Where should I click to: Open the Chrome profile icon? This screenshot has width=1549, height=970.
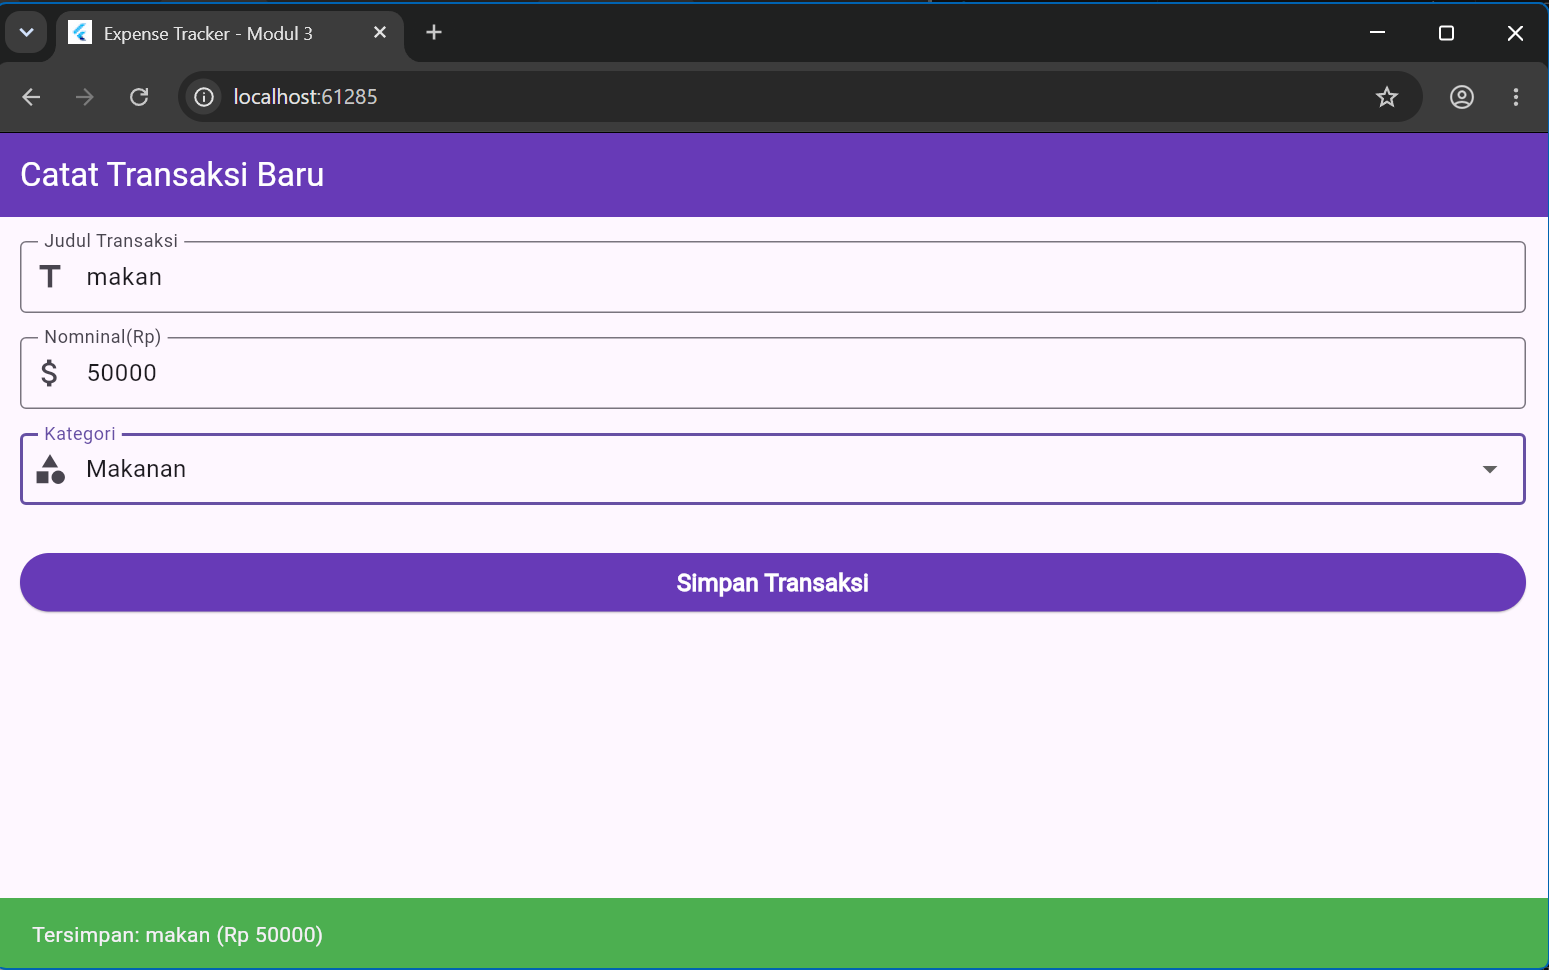point(1462,97)
